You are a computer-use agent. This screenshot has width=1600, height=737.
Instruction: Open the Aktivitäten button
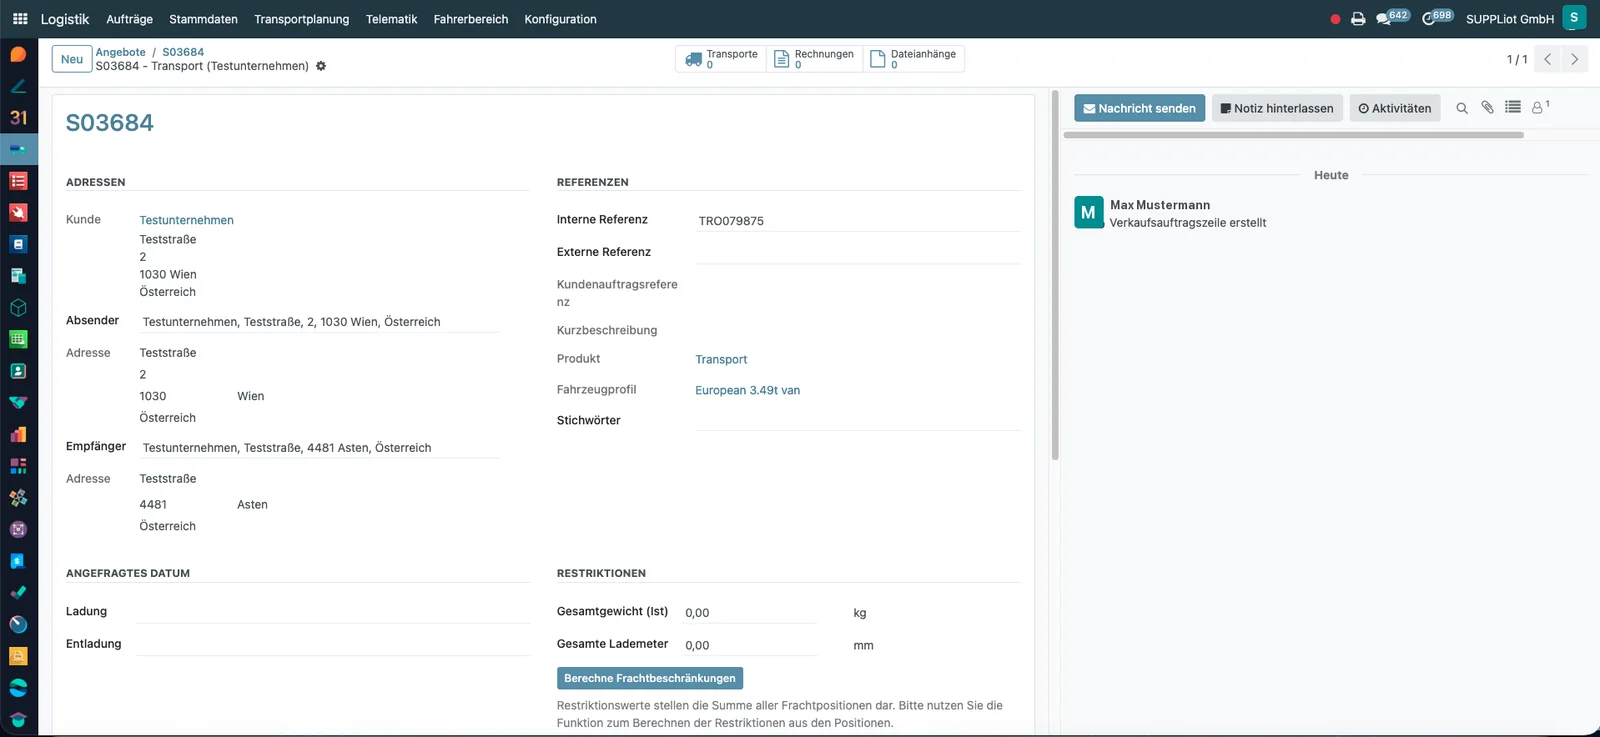coord(1395,108)
